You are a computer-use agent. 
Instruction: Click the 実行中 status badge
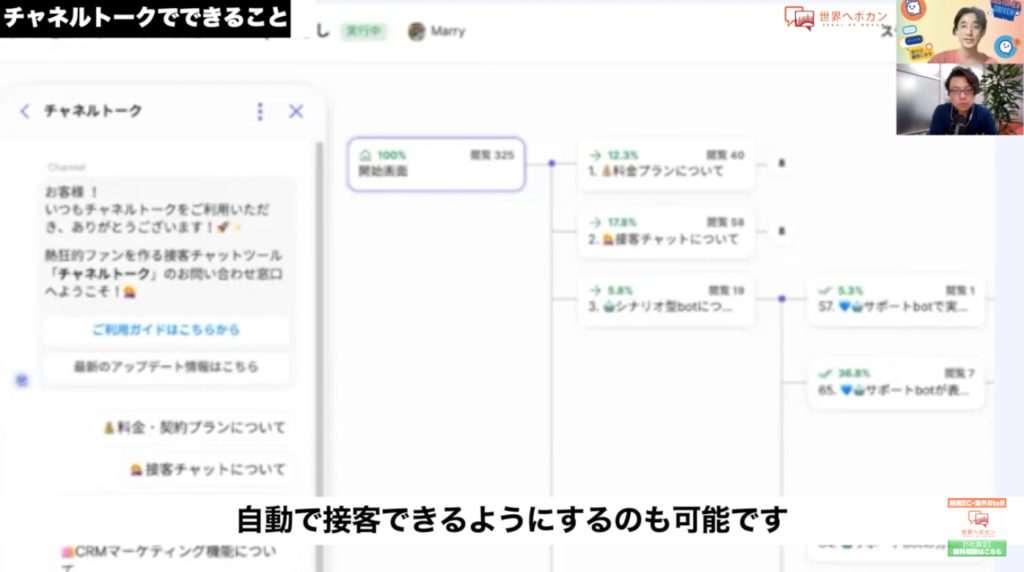tap(364, 31)
